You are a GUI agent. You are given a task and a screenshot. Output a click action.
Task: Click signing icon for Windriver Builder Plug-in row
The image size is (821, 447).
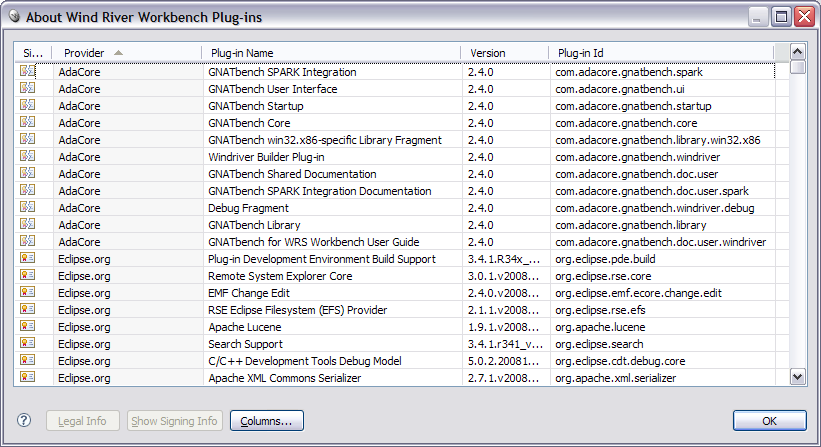28,156
